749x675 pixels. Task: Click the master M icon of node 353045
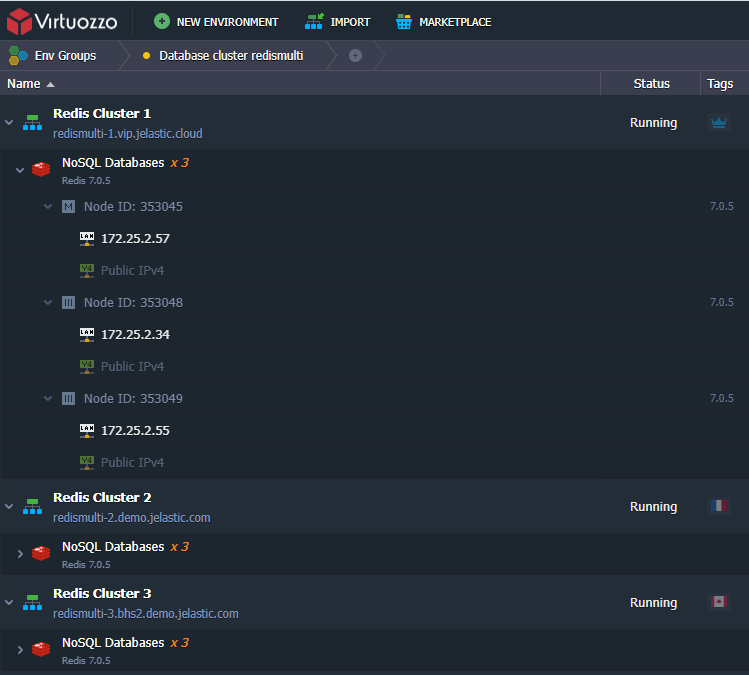(x=68, y=207)
